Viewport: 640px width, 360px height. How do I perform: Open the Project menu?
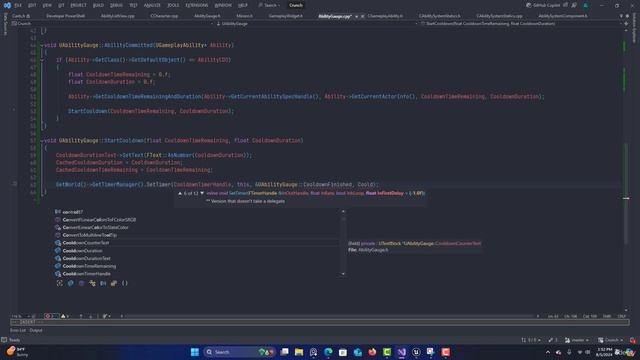click(x=78, y=5)
